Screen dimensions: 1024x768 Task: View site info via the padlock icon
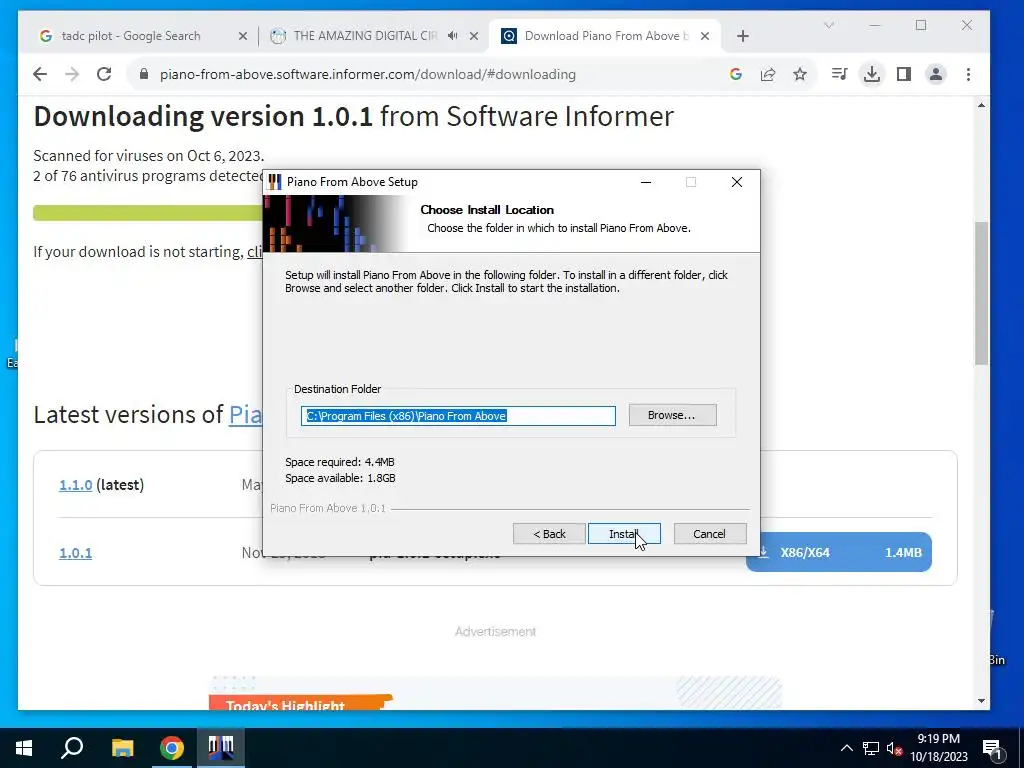(x=144, y=74)
